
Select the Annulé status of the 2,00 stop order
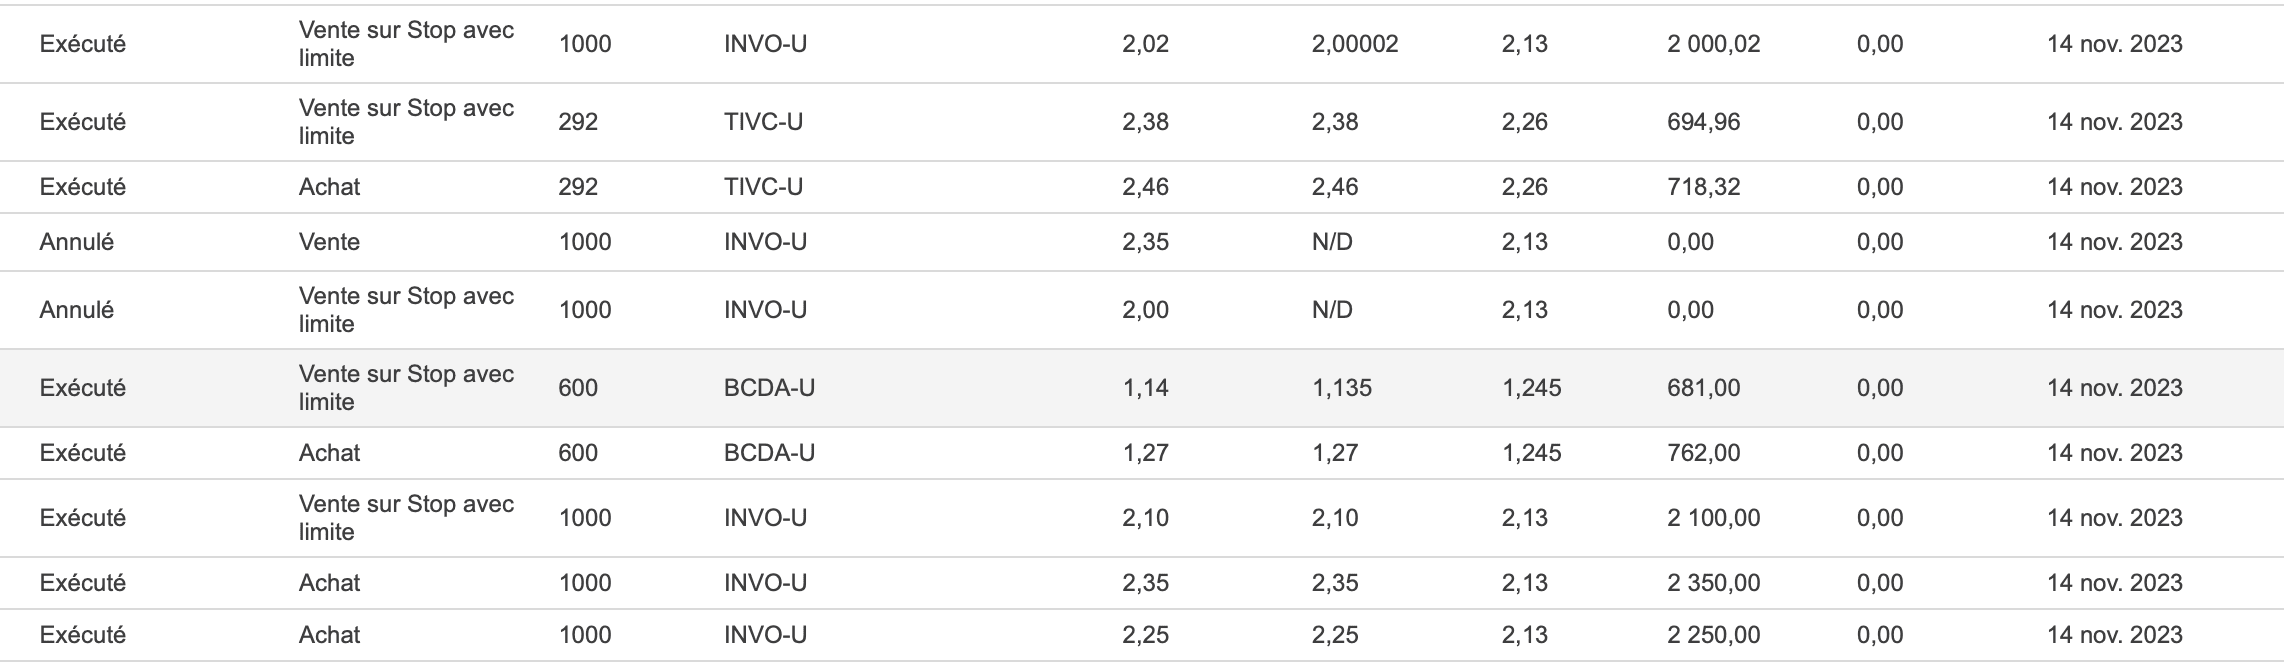click(76, 310)
